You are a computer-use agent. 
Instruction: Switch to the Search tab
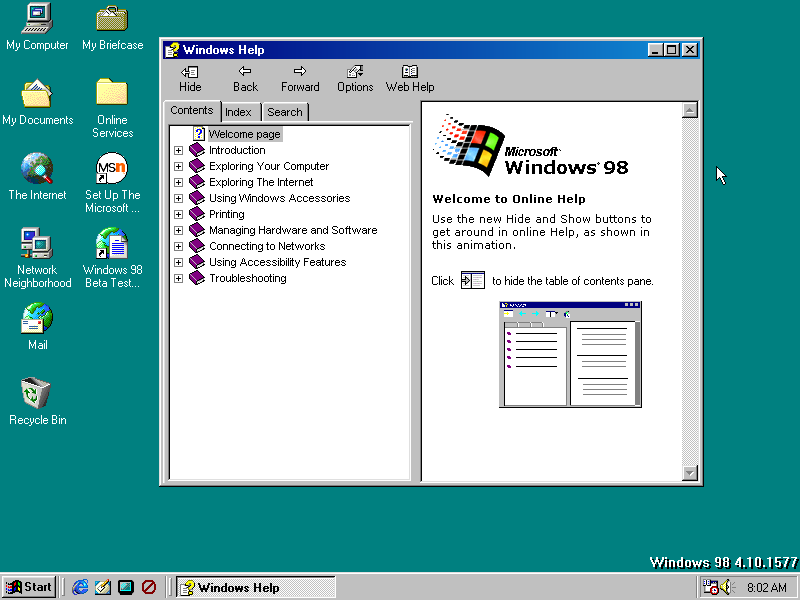pos(285,112)
